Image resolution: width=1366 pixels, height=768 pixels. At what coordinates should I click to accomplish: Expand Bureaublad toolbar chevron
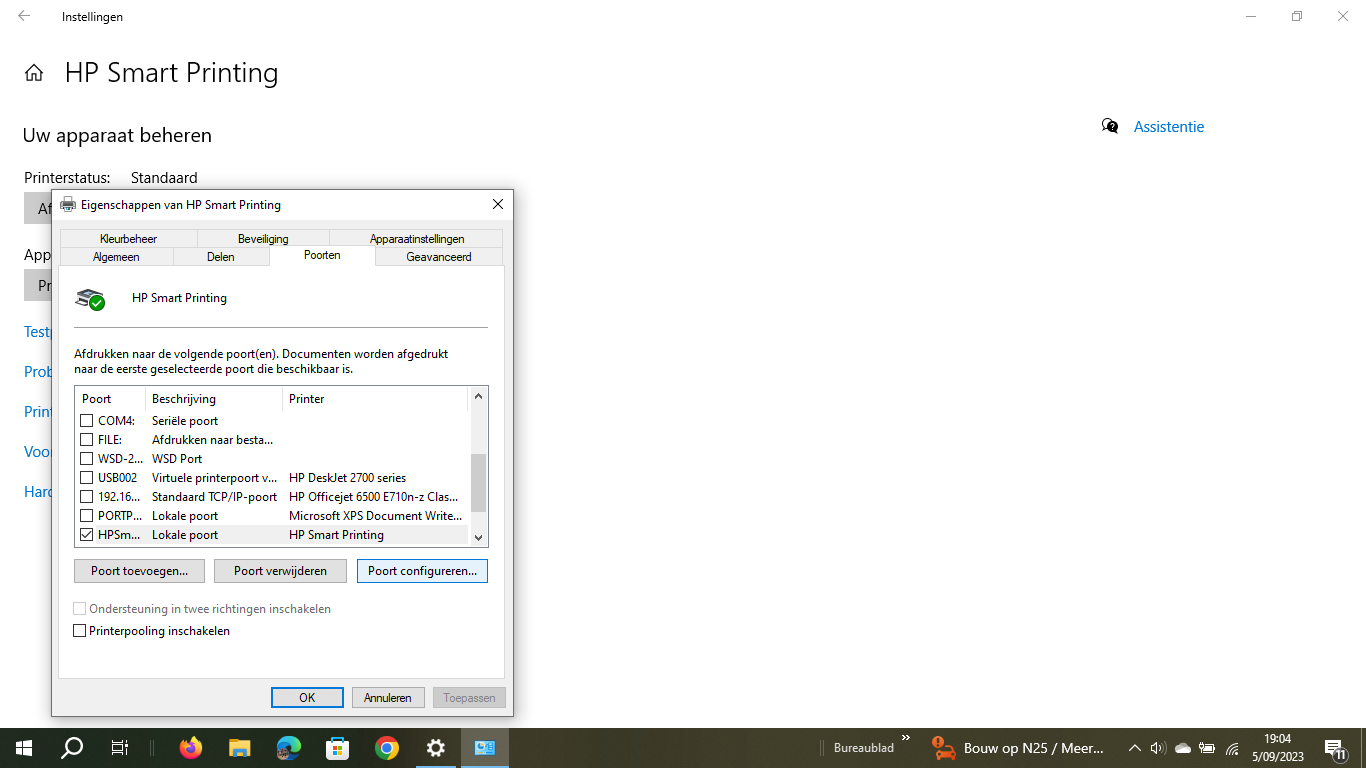[x=906, y=738]
